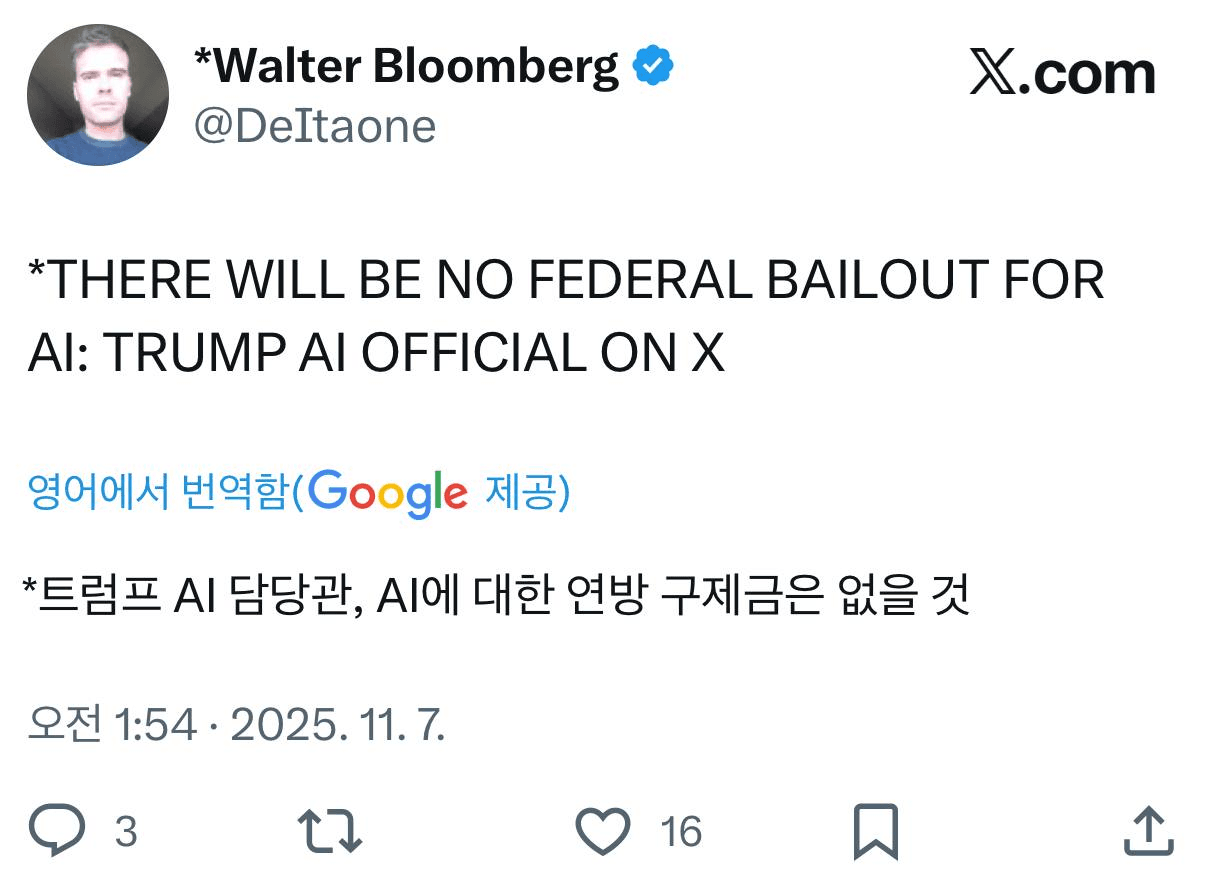The image size is (1206, 892).
Task: Click the 2025. 11. 7. post date
Action: tap(338, 725)
